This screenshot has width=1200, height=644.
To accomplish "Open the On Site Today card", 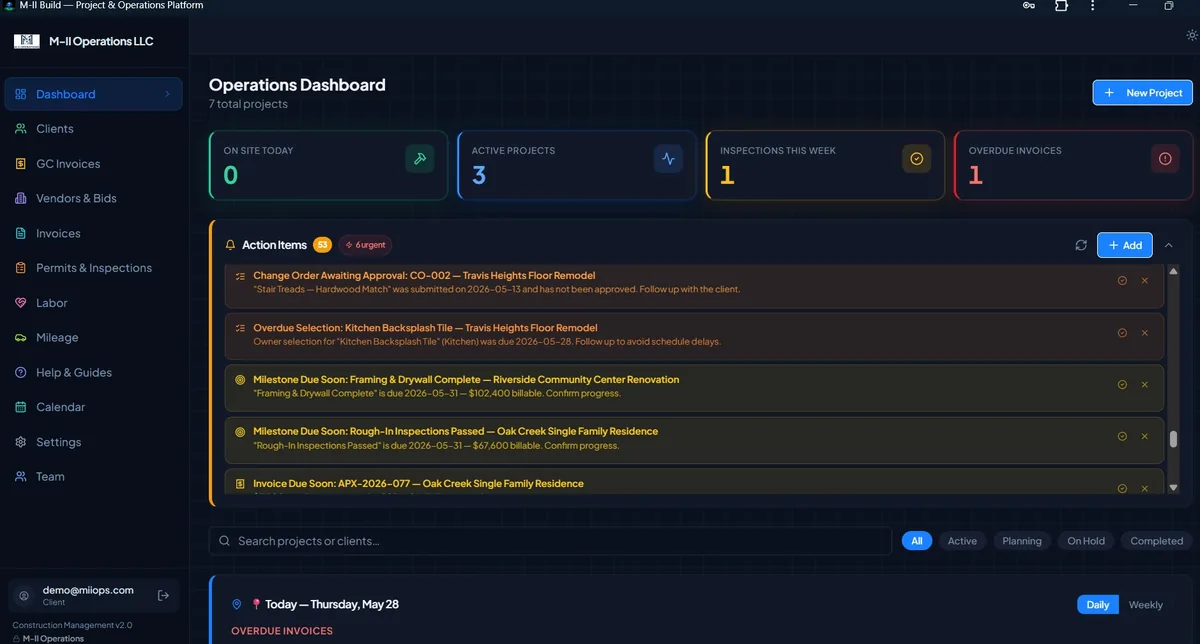I will pyautogui.click(x=328, y=165).
